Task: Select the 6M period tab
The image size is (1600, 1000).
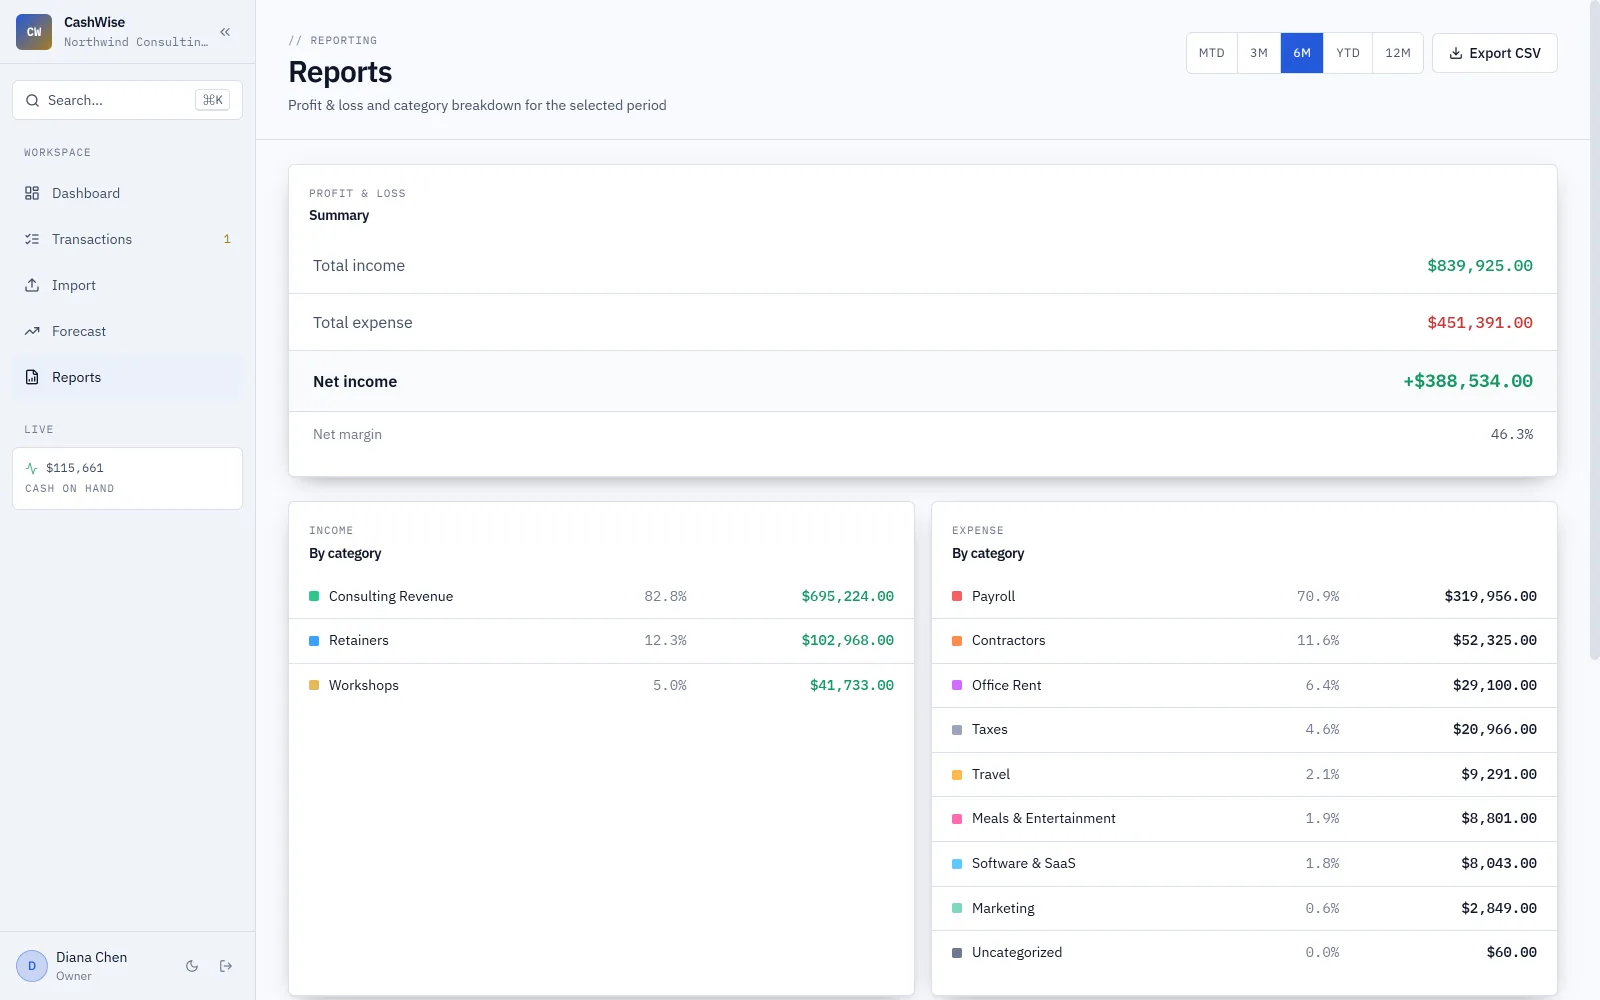Action: (x=1302, y=53)
